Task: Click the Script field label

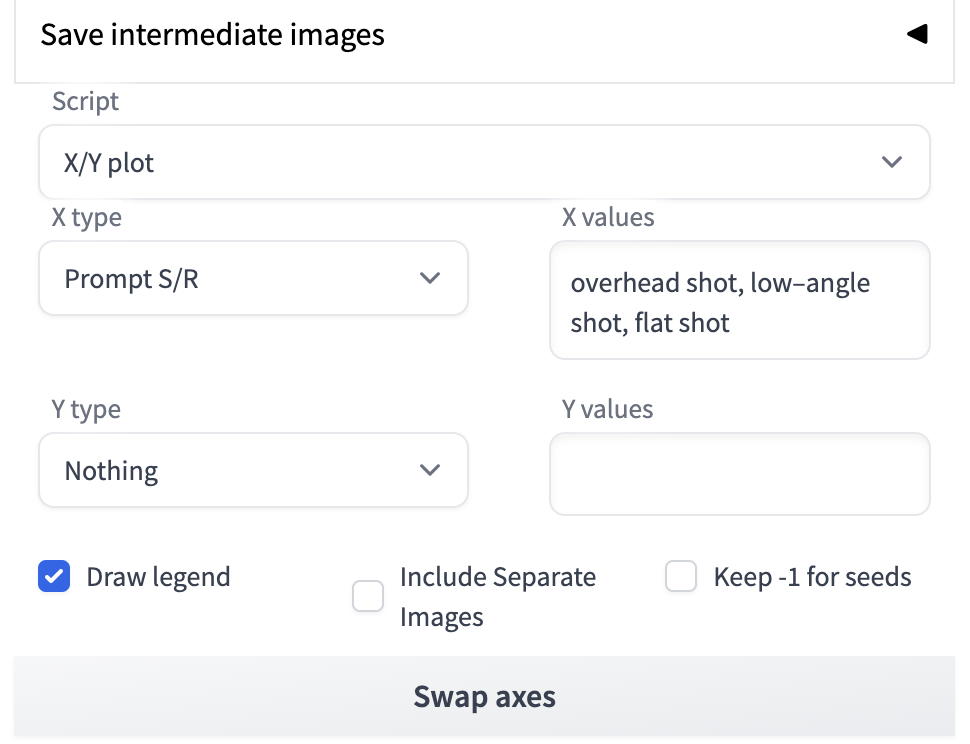Action: [x=85, y=101]
